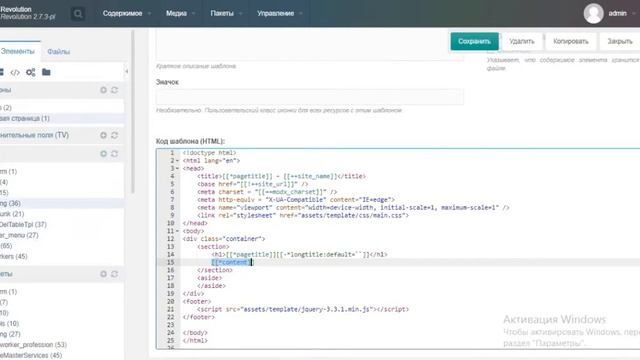This screenshot has width=640, height=360.
Task: Refresh the additional fields (TV) section
Action: coord(114,135)
